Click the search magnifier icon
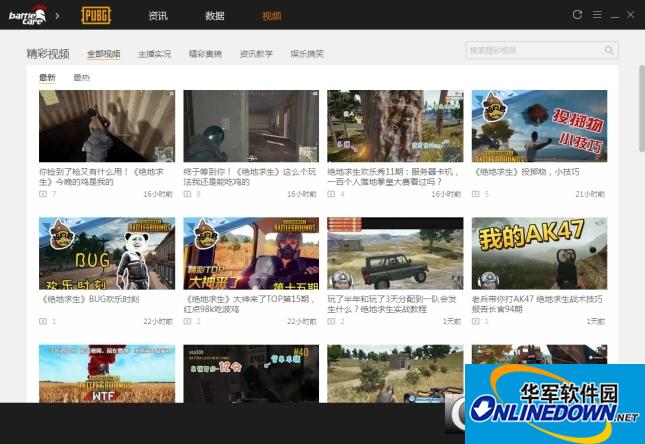The image size is (645, 444). (x=608, y=50)
